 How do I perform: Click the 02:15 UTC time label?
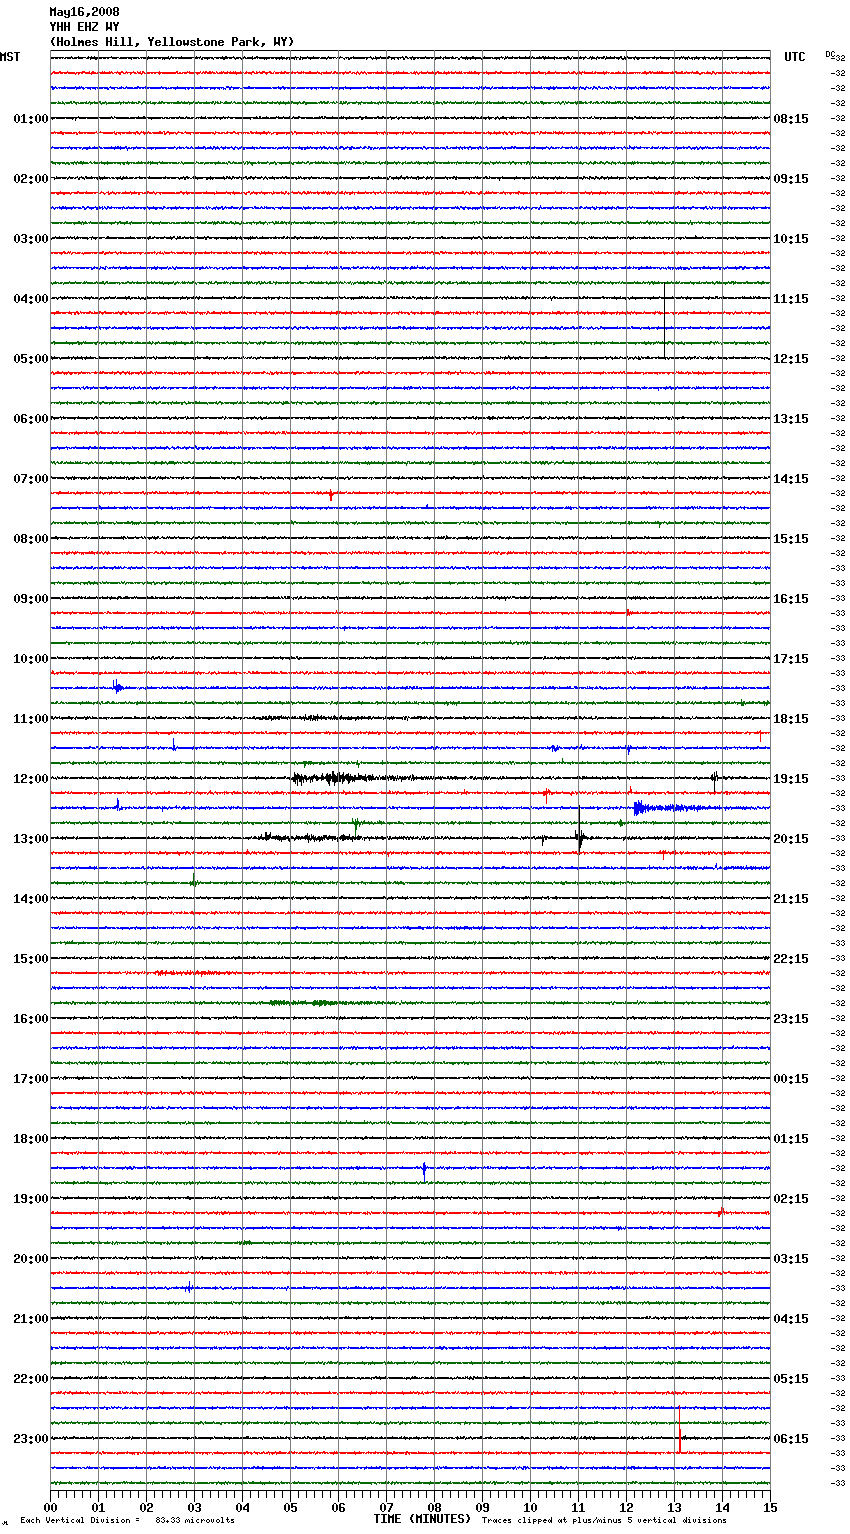click(791, 1199)
